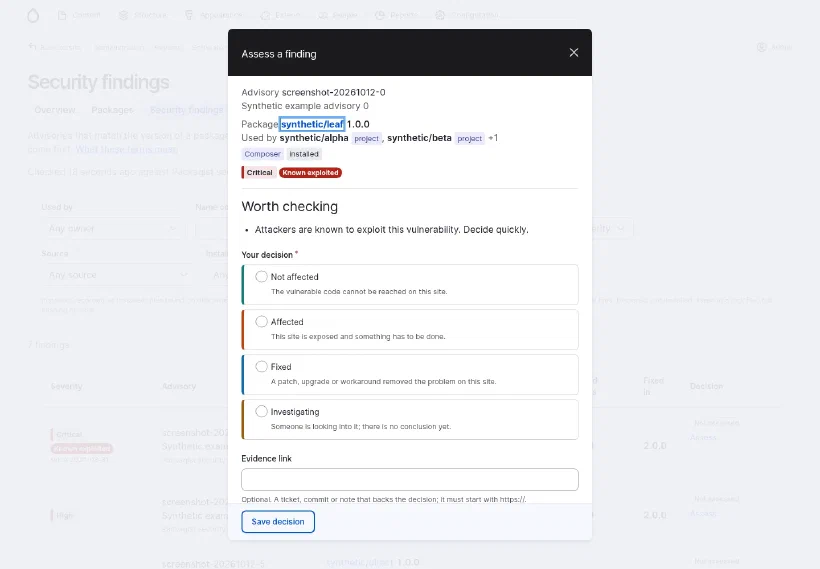Open Configuration in the admin toolbar
Viewport: 820px width, 569px height.
466,15
